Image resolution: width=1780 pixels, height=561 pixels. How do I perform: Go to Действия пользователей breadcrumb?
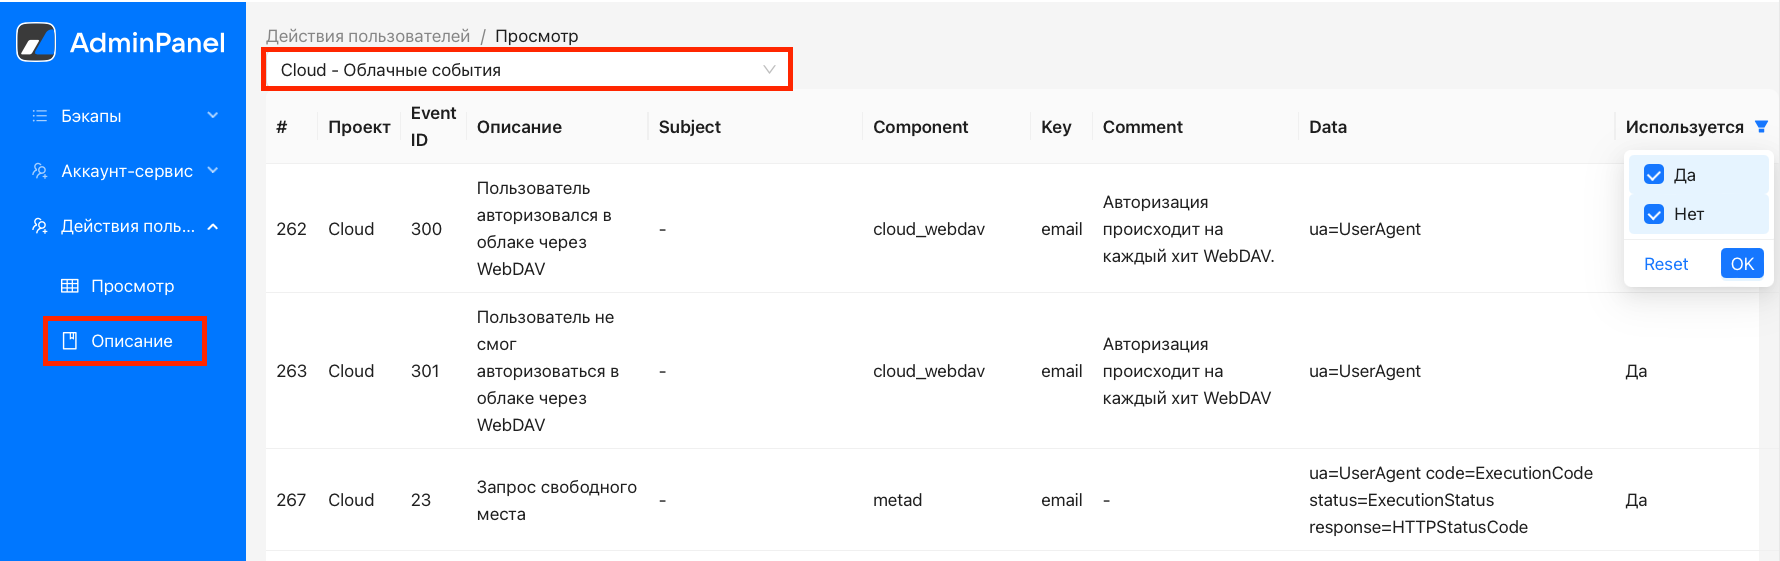tap(367, 36)
